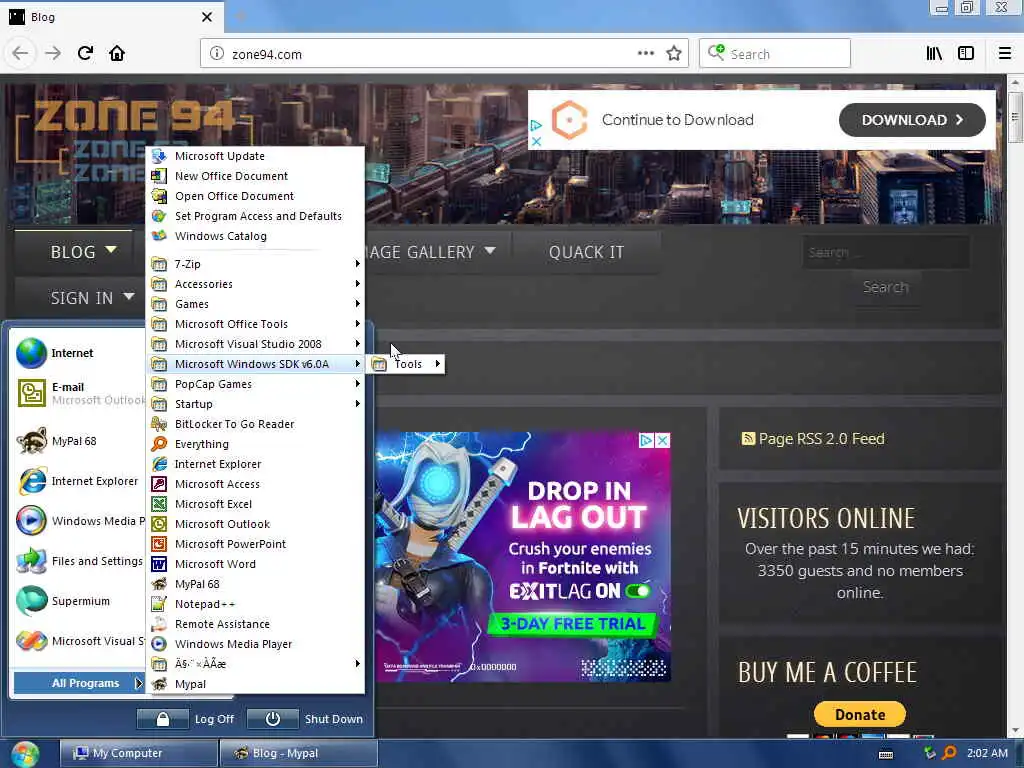Screen dimensions: 1024x768
Task: Open the Everything search program
Action: point(255,444)
